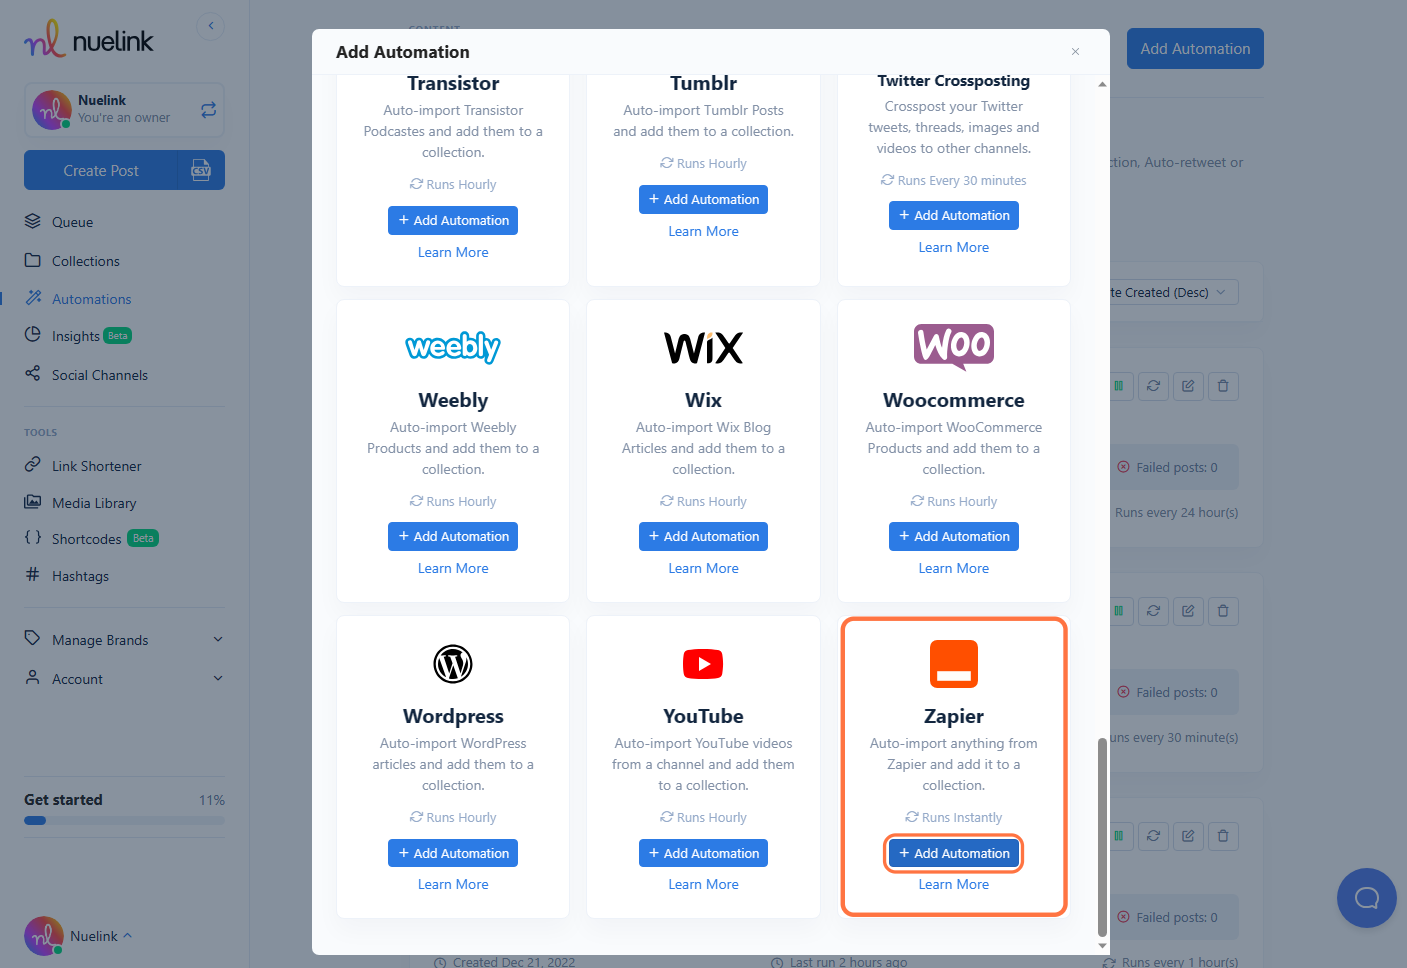
Task: Switch brand using the swap arrows icon
Action: click(208, 110)
